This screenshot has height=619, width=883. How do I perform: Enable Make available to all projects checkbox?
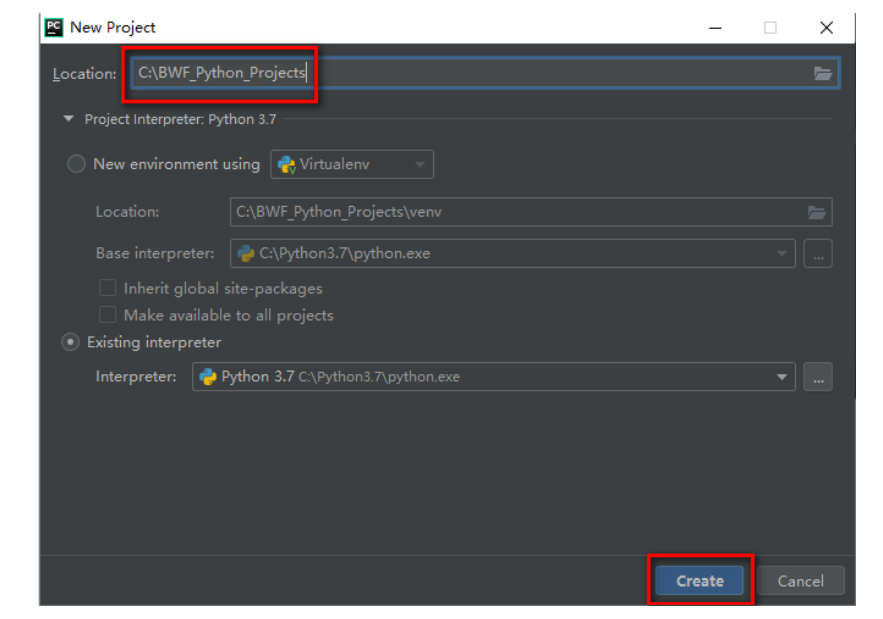(108, 315)
